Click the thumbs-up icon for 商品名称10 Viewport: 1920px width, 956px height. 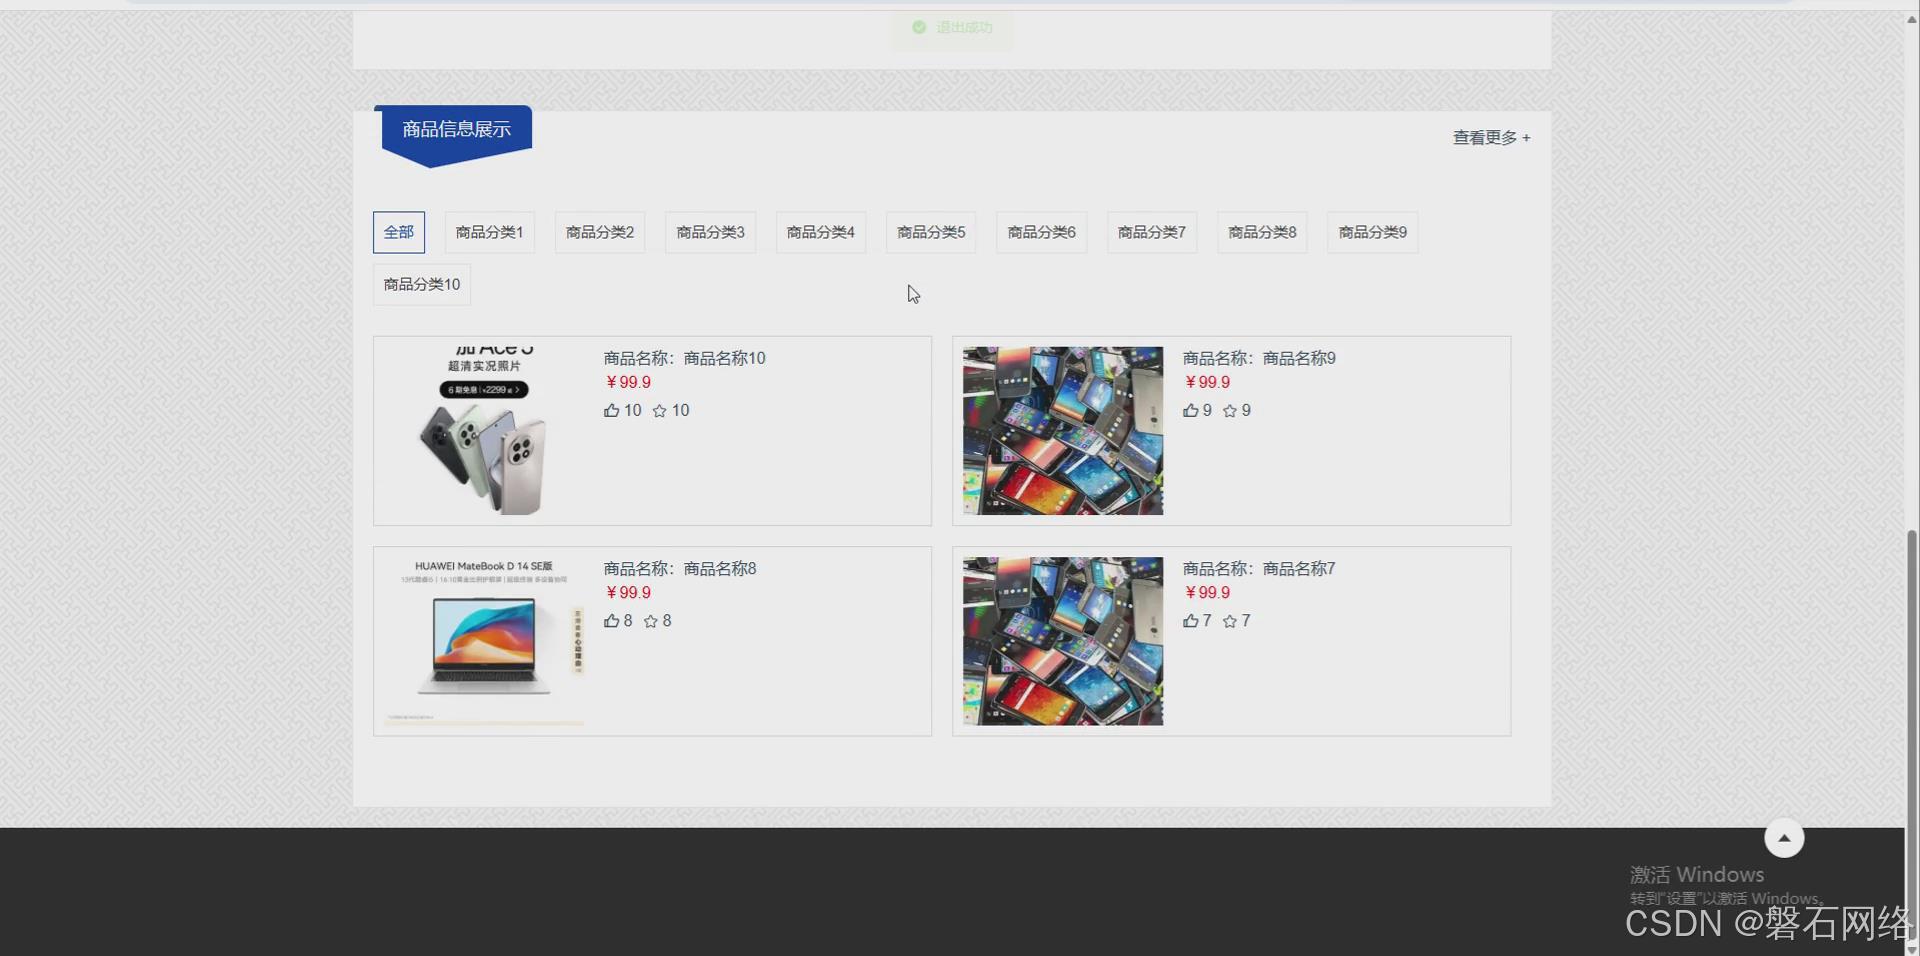611,410
